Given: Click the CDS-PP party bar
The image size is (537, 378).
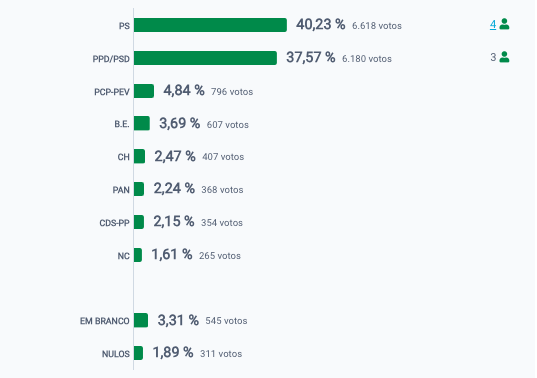Looking at the screenshot, I should [139, 222].
